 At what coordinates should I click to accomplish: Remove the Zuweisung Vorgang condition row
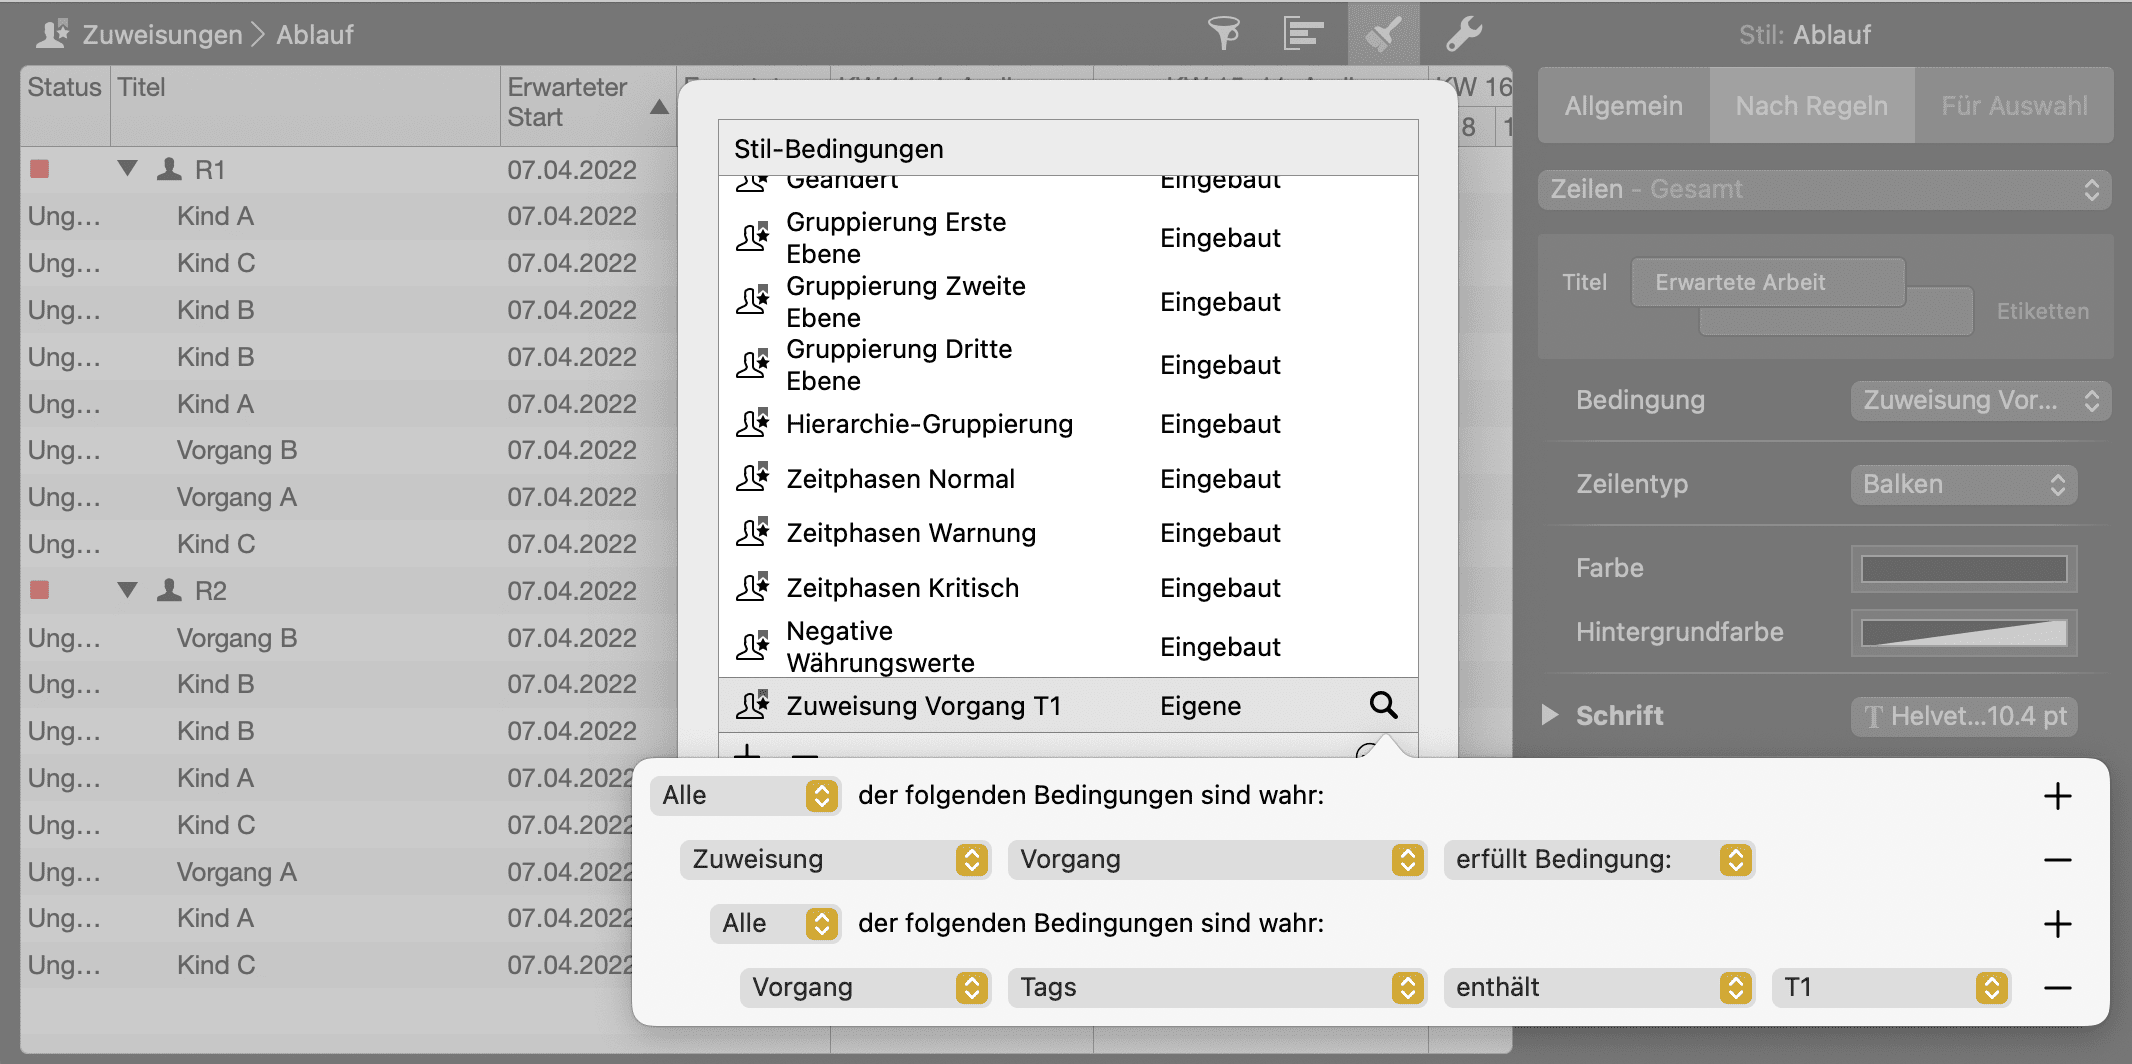point(2057,860)
